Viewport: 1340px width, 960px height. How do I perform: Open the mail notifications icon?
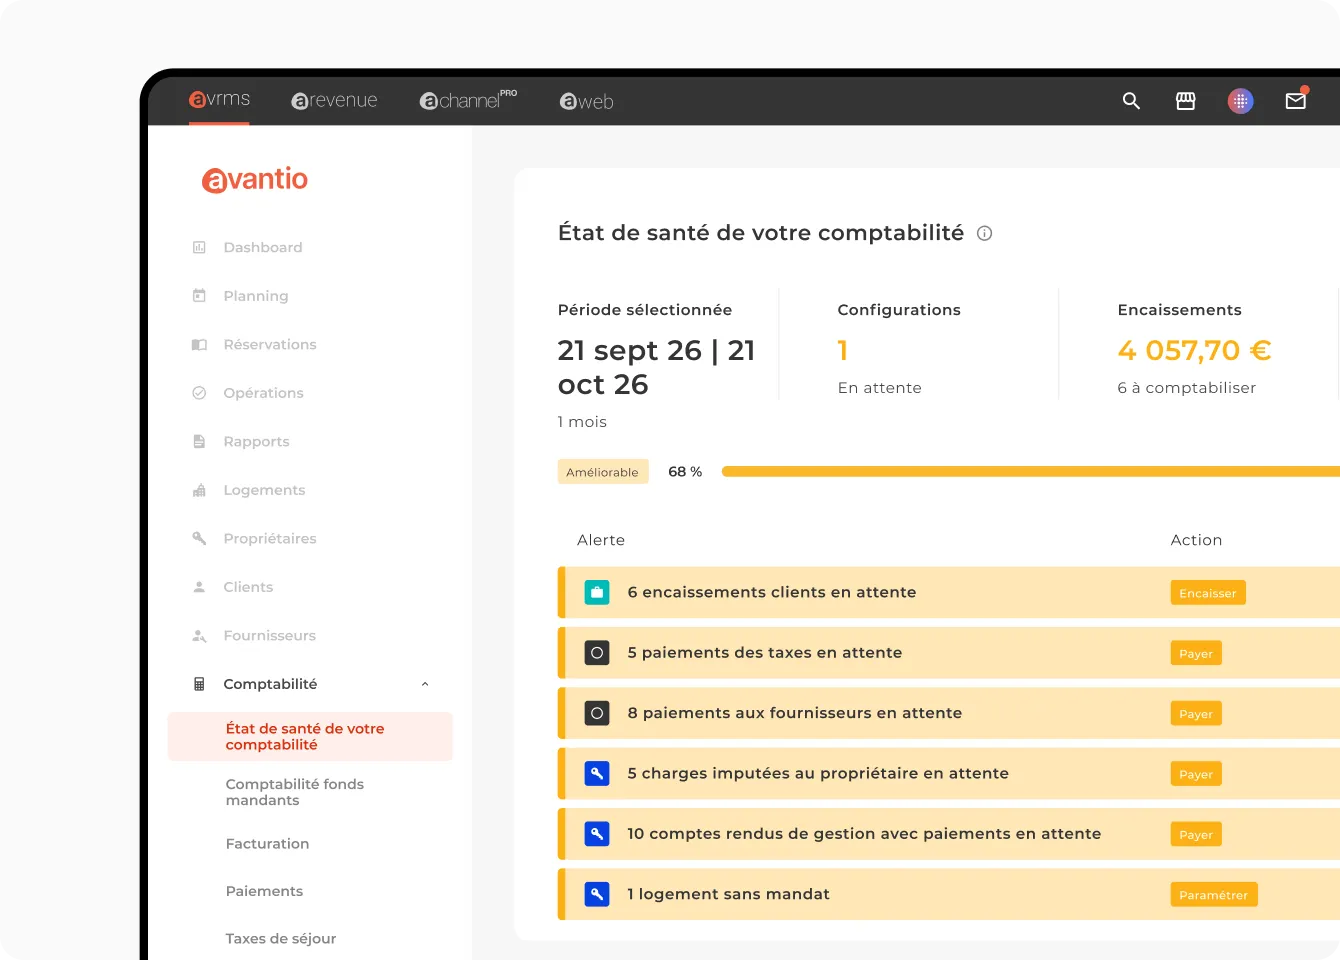point(1296,100)
